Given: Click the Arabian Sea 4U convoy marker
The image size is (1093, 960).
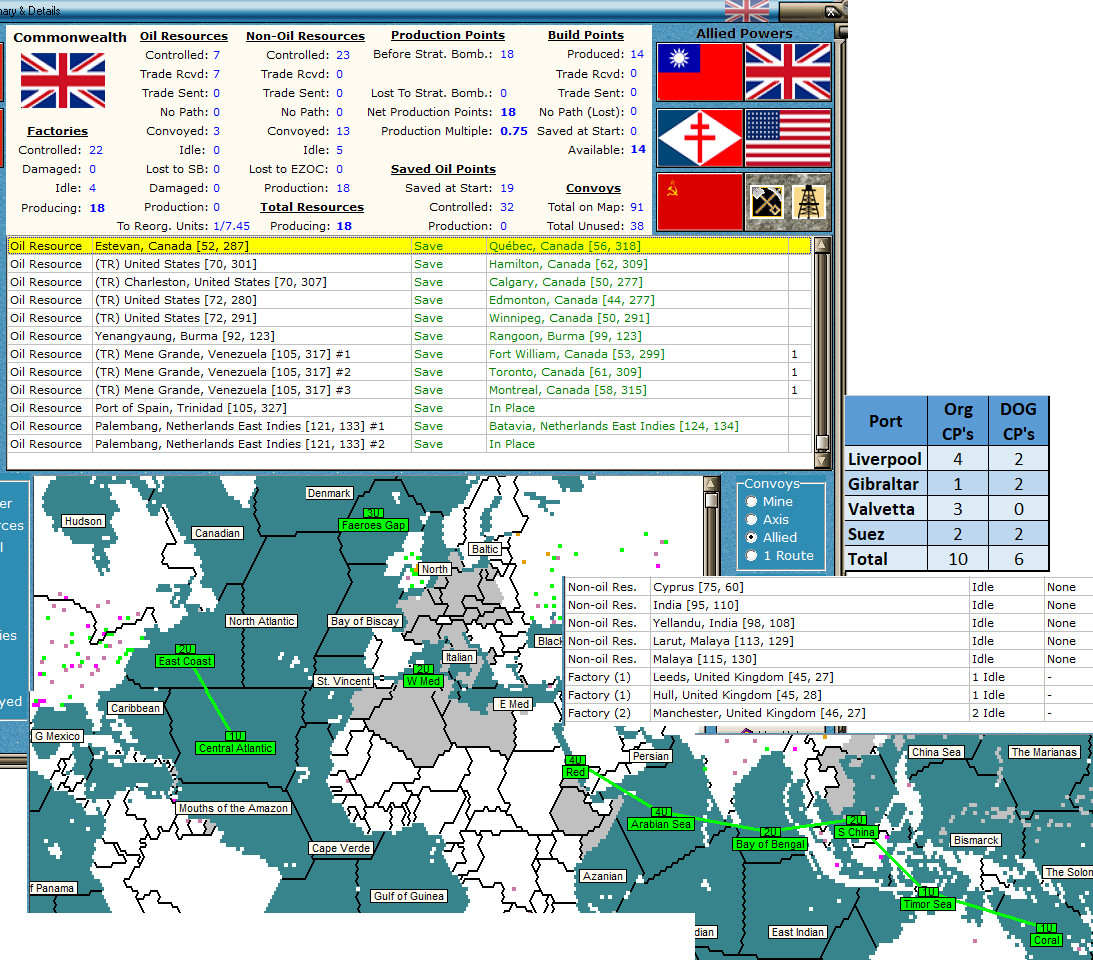Looking at the screenshot, I should click(661, 819).
